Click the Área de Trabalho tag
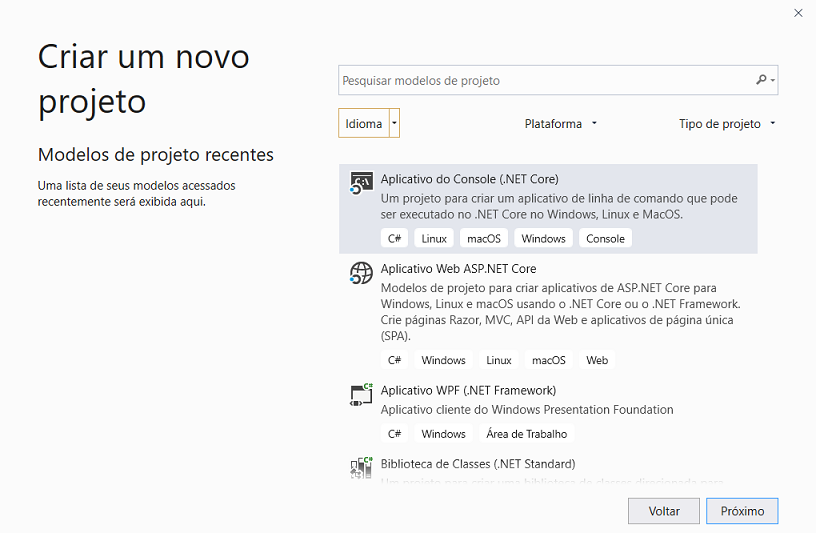Viewport: 816px width, 533px height. [527, 434]
